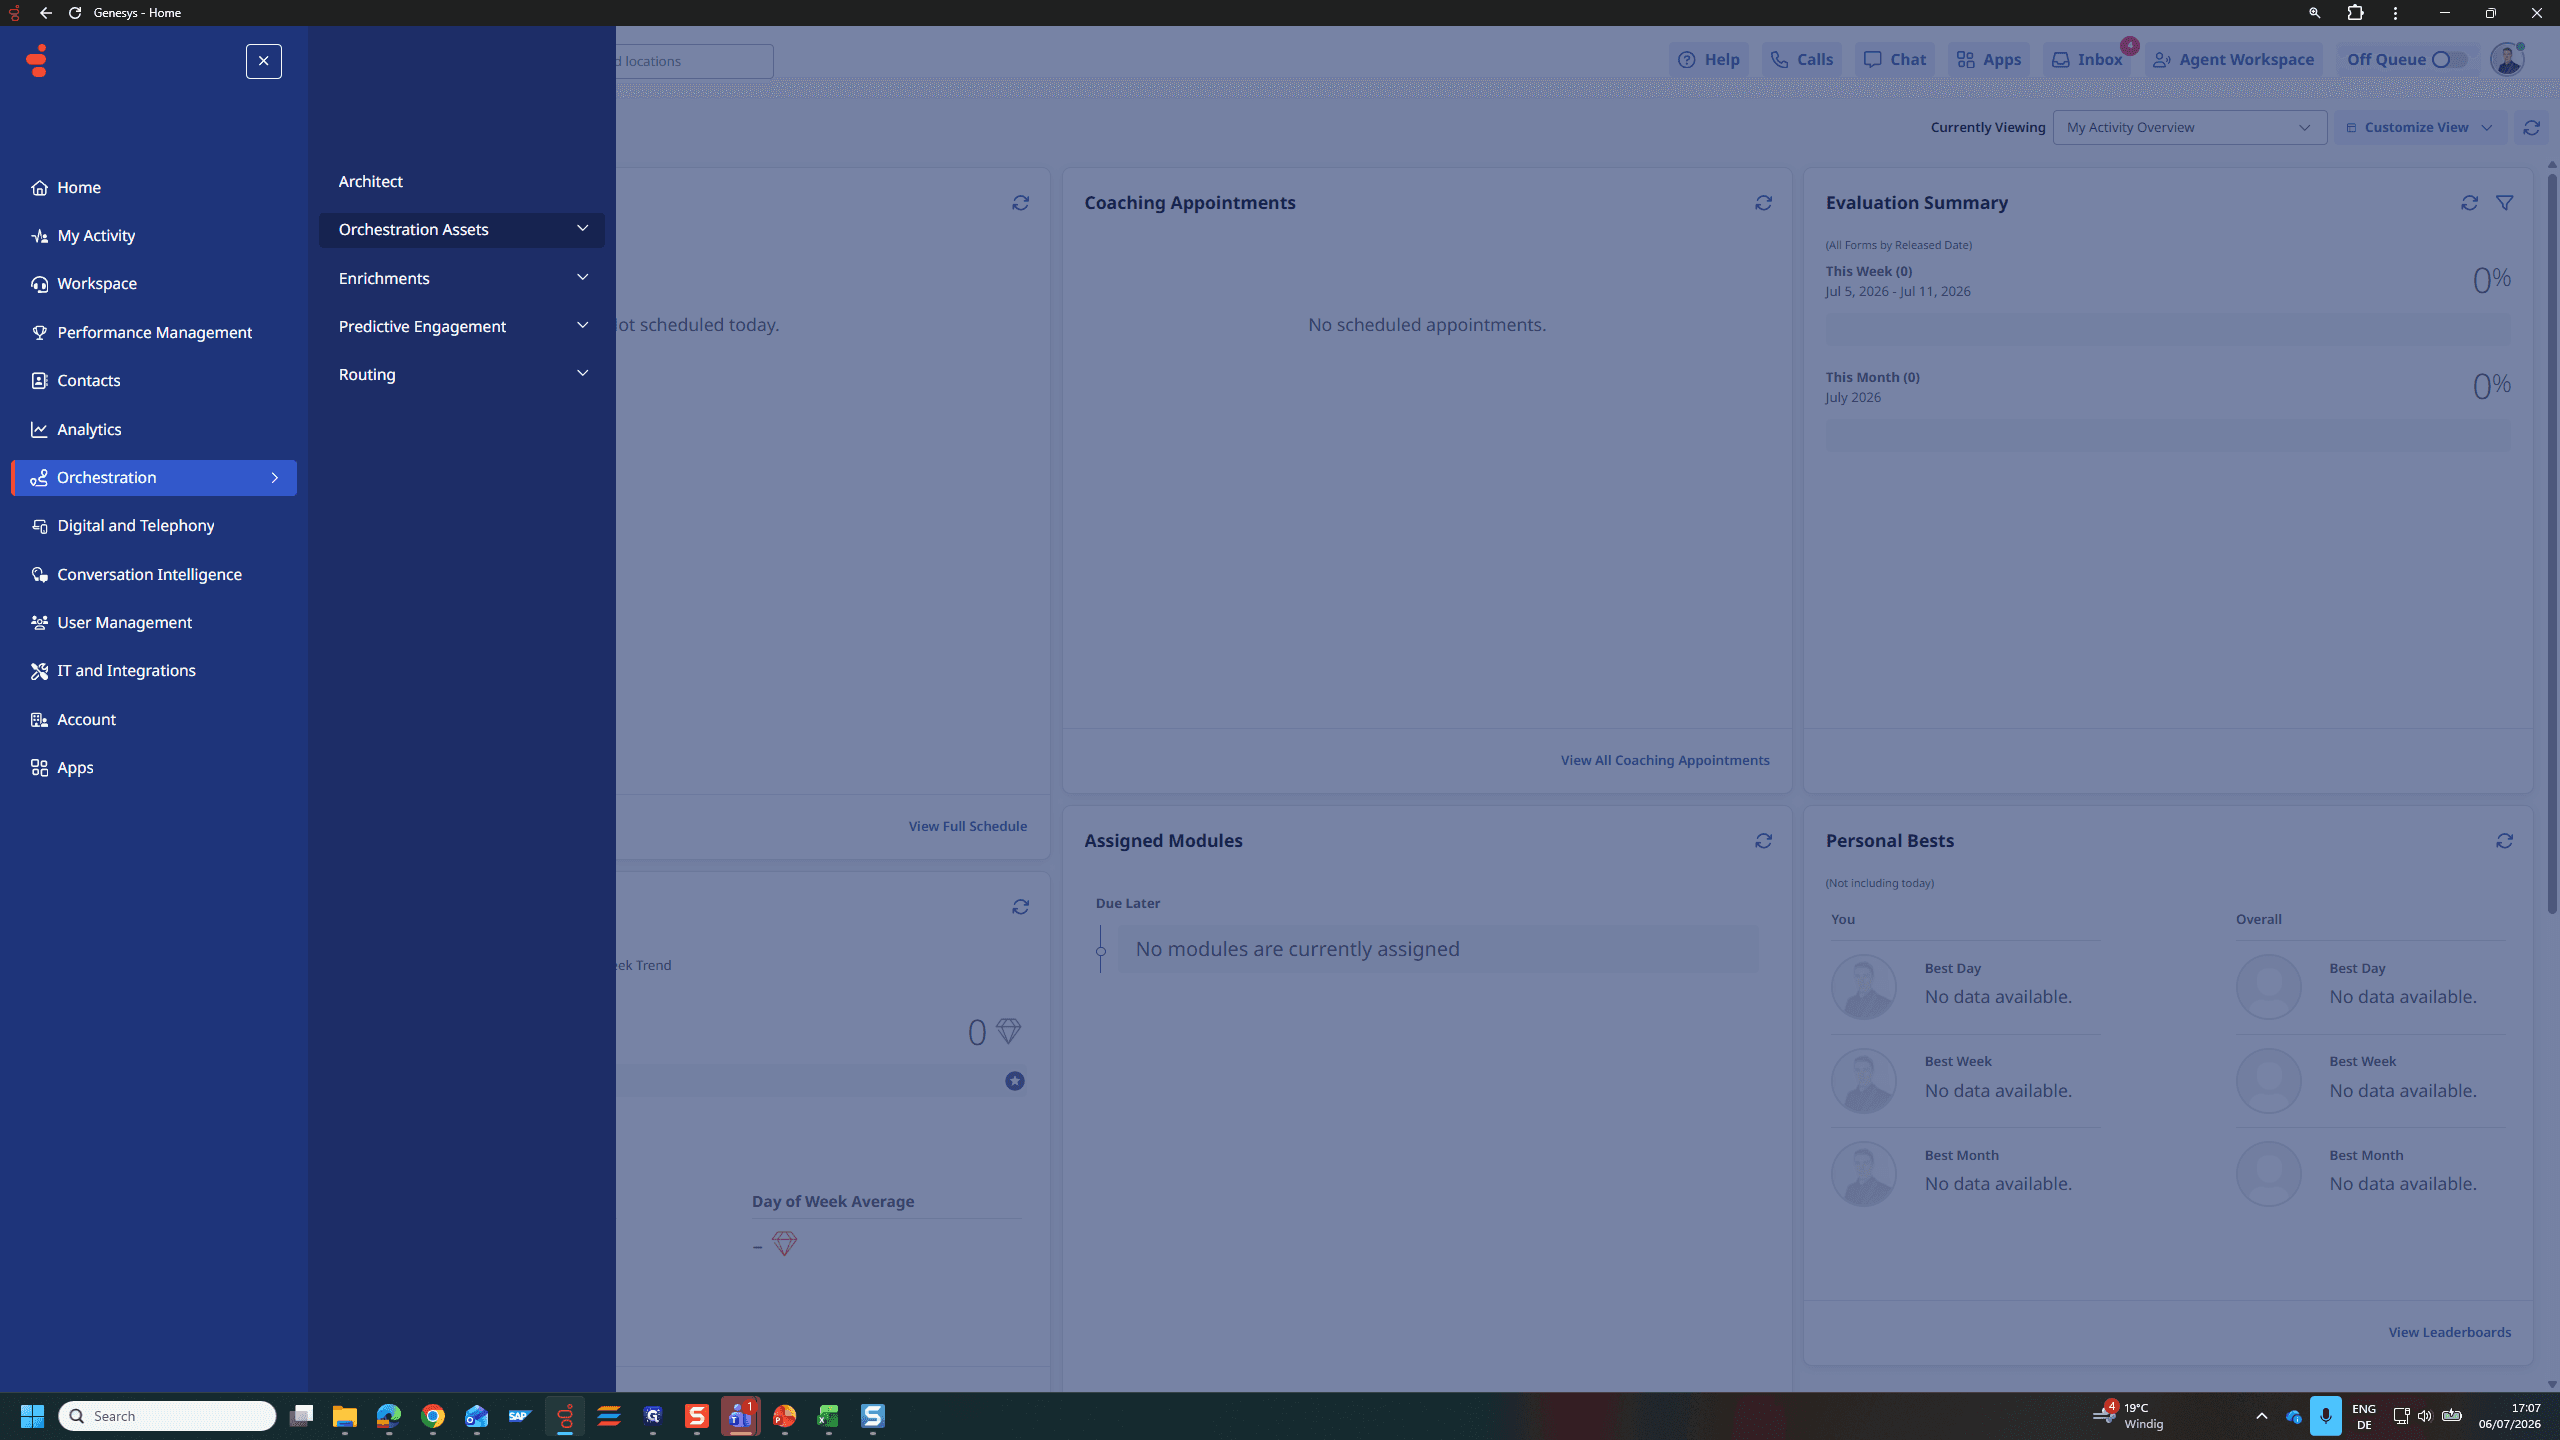The height and width of the screenshot is (1440, 2560).
Task: Open IT and Integrations menu entry
Action: pyautogui.click(x=153, y=670)
